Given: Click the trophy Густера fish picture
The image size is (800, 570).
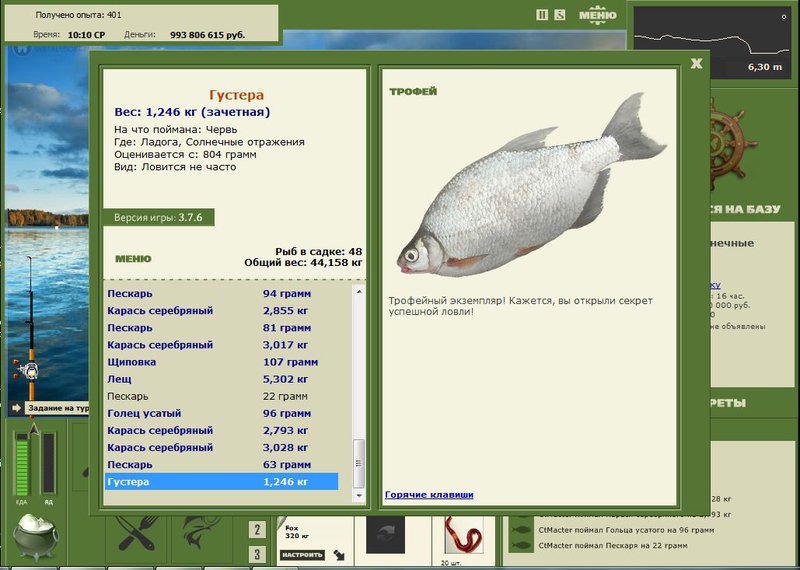Looking at the screenshot, I should tap(531, 186).
